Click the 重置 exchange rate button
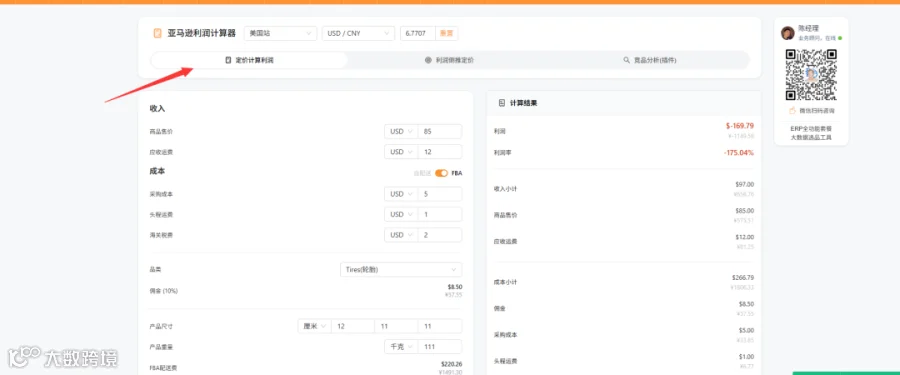 447,33
